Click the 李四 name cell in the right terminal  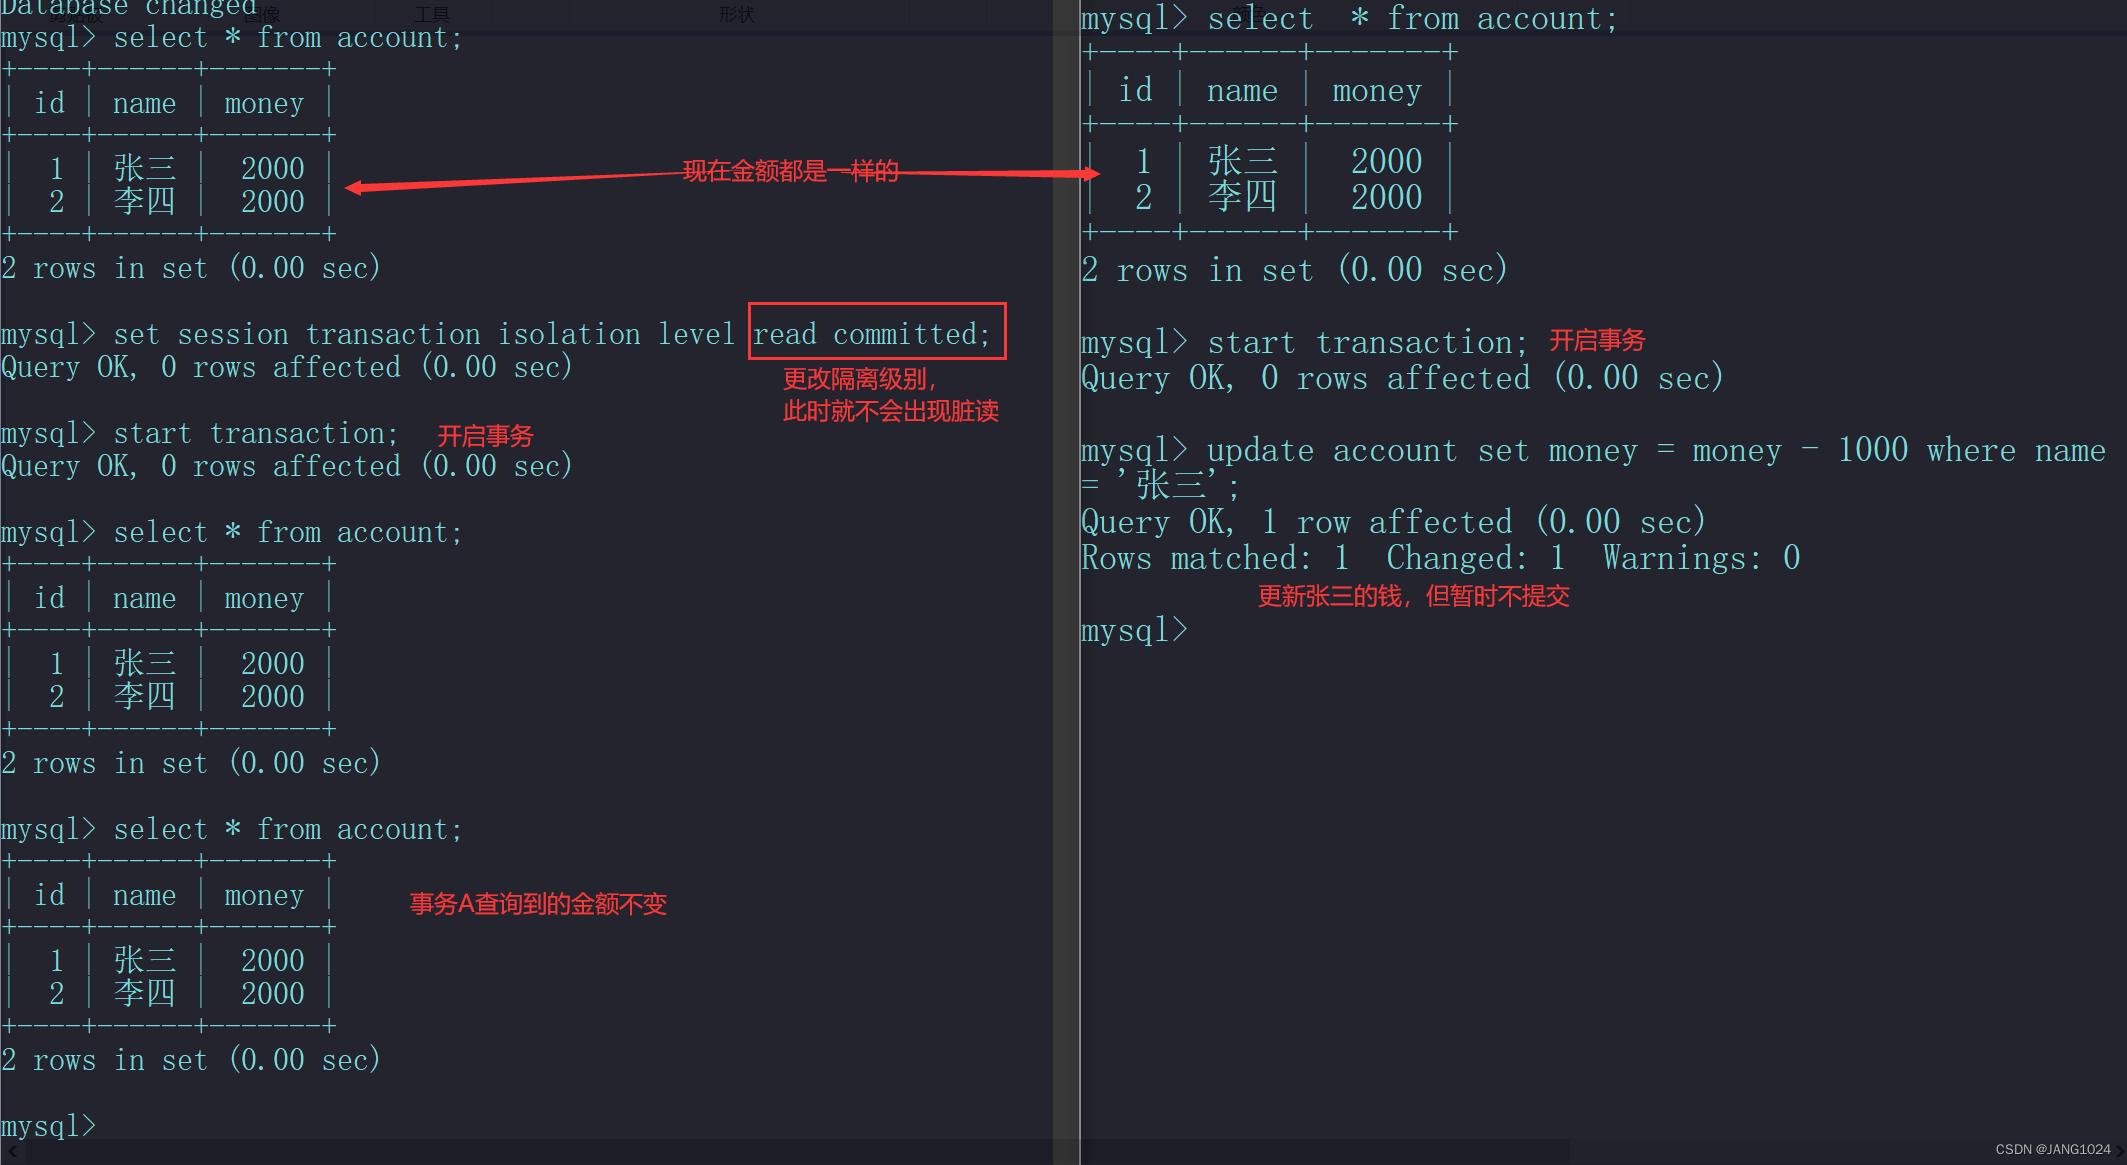1242,197
